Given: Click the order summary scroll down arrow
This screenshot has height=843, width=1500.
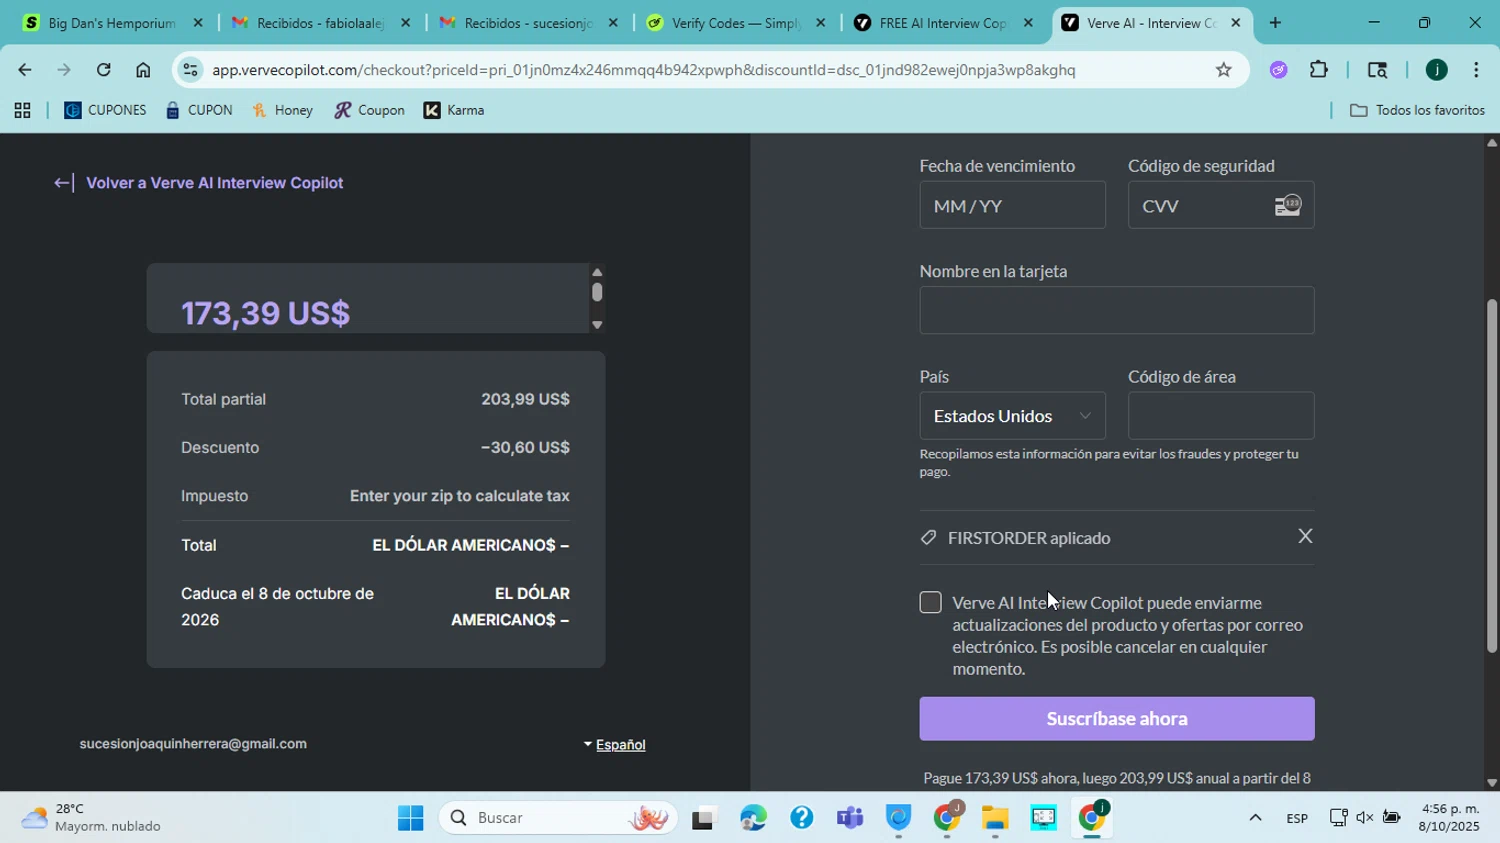Looking at the screenshot, I should [597, 325].
